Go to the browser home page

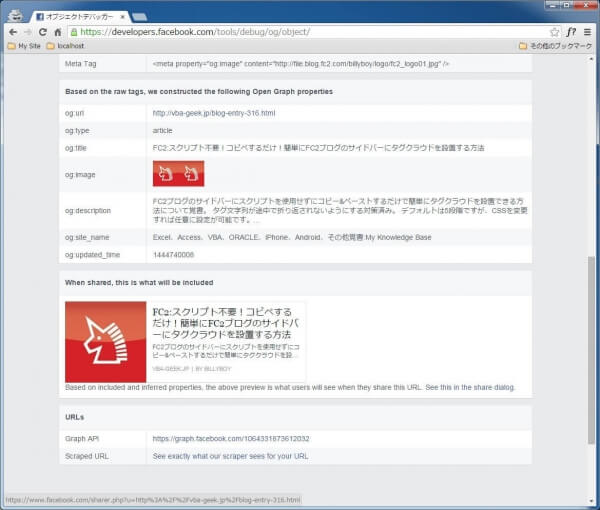click(x=58, y=32)
